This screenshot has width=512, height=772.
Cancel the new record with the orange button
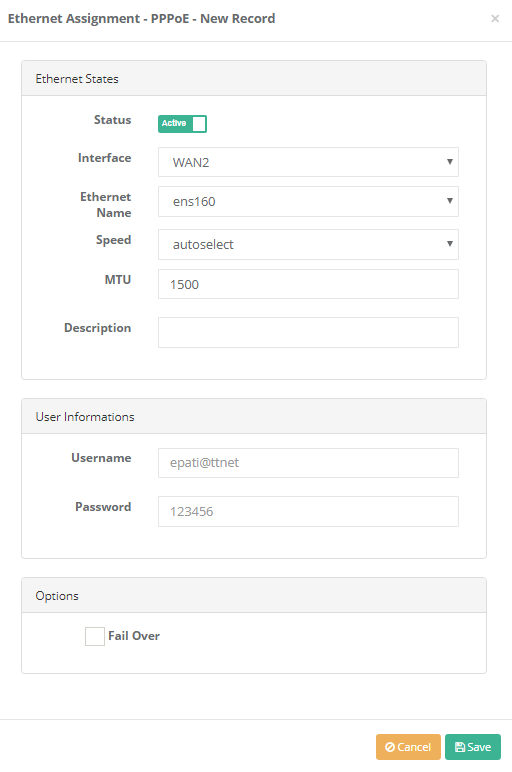408,747
